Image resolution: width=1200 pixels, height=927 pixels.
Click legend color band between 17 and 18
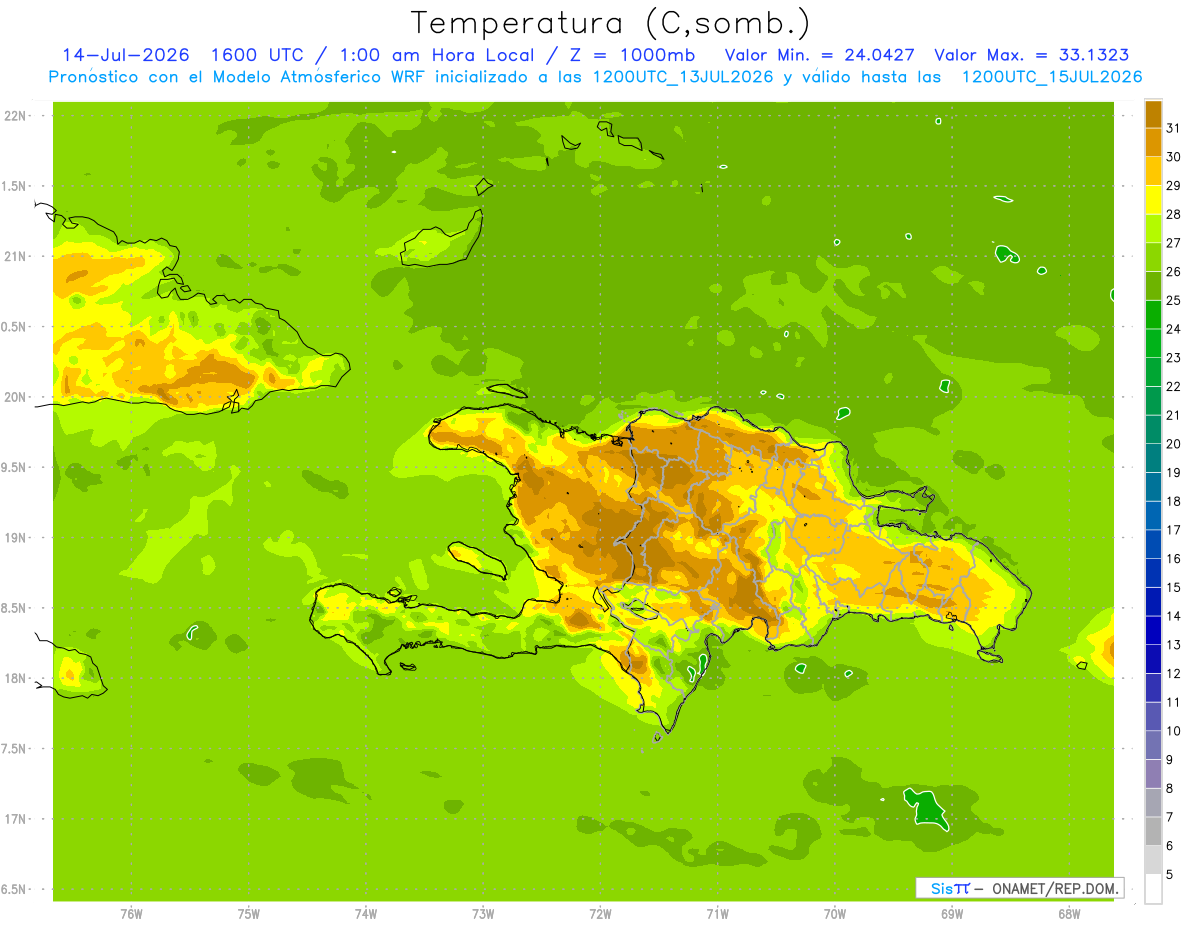1153,516
